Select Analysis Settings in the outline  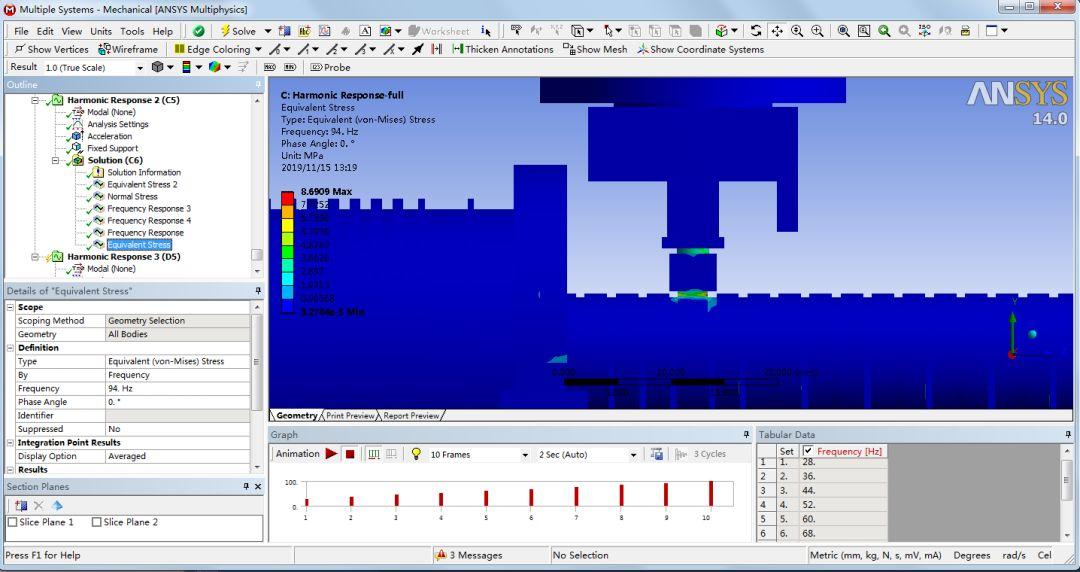pos(117,124)
